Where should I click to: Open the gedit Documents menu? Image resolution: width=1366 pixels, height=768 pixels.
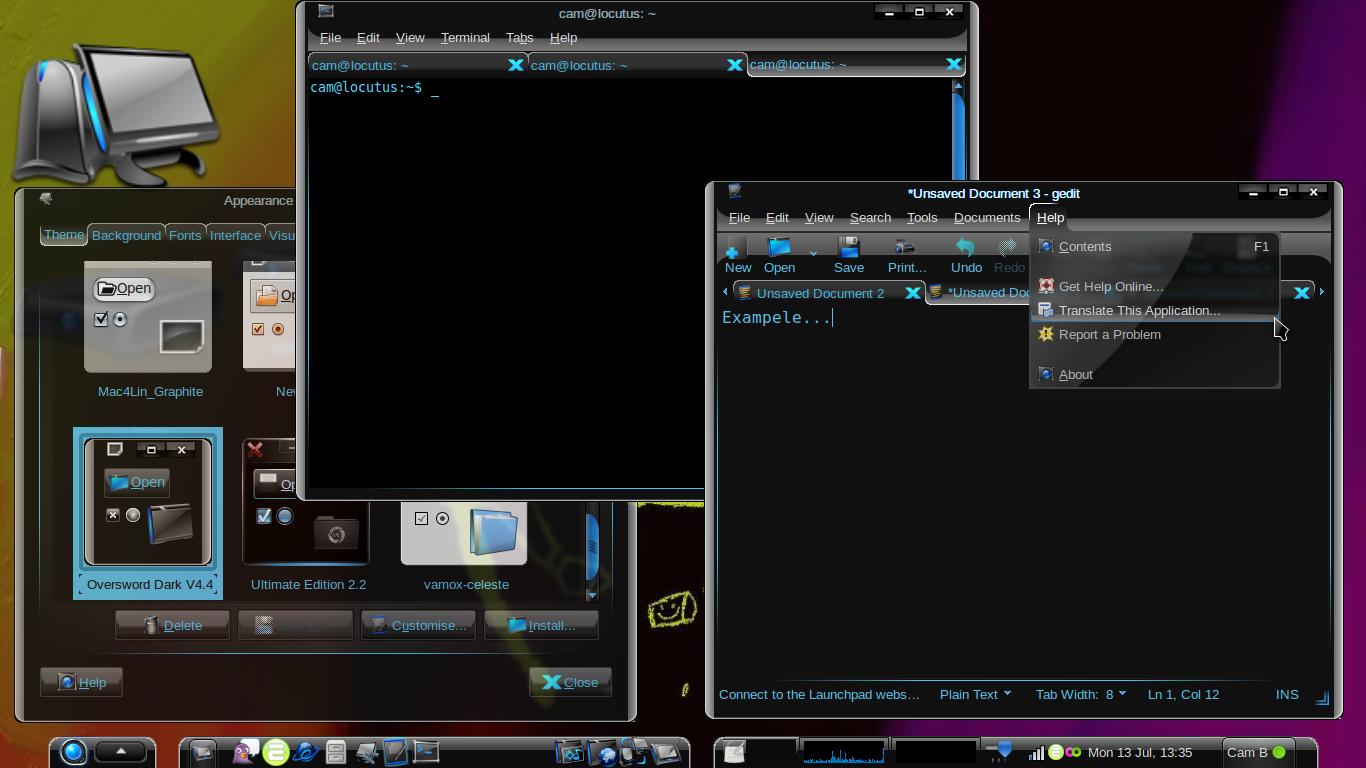(986, 217)
